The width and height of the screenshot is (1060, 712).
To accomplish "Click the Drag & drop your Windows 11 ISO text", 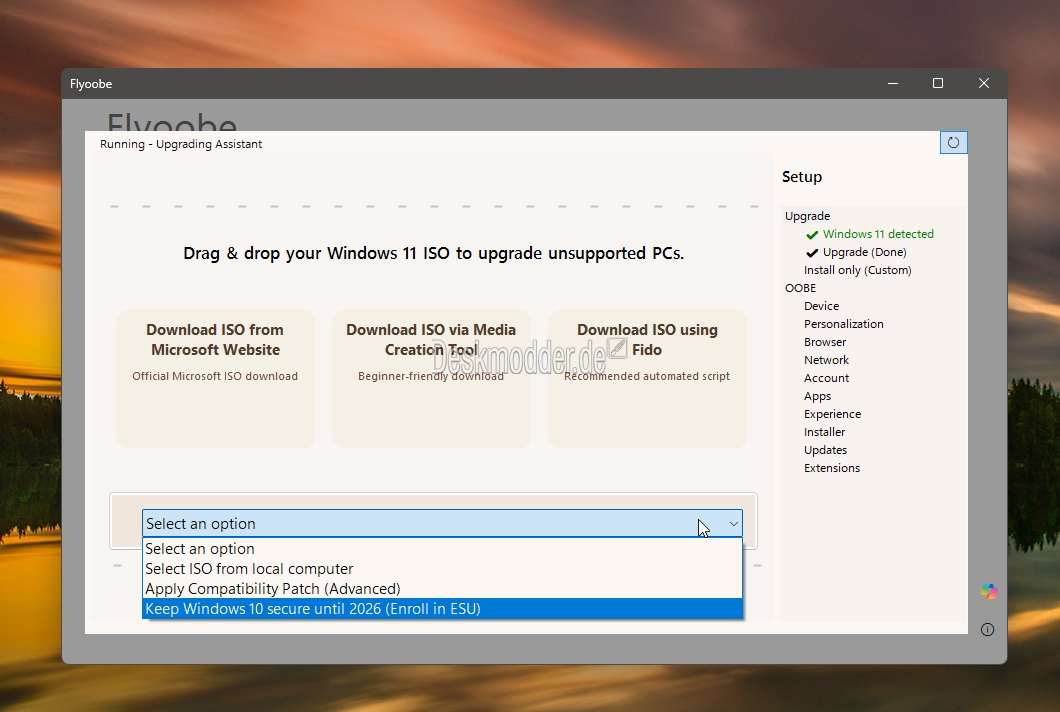I will (433, 253).
